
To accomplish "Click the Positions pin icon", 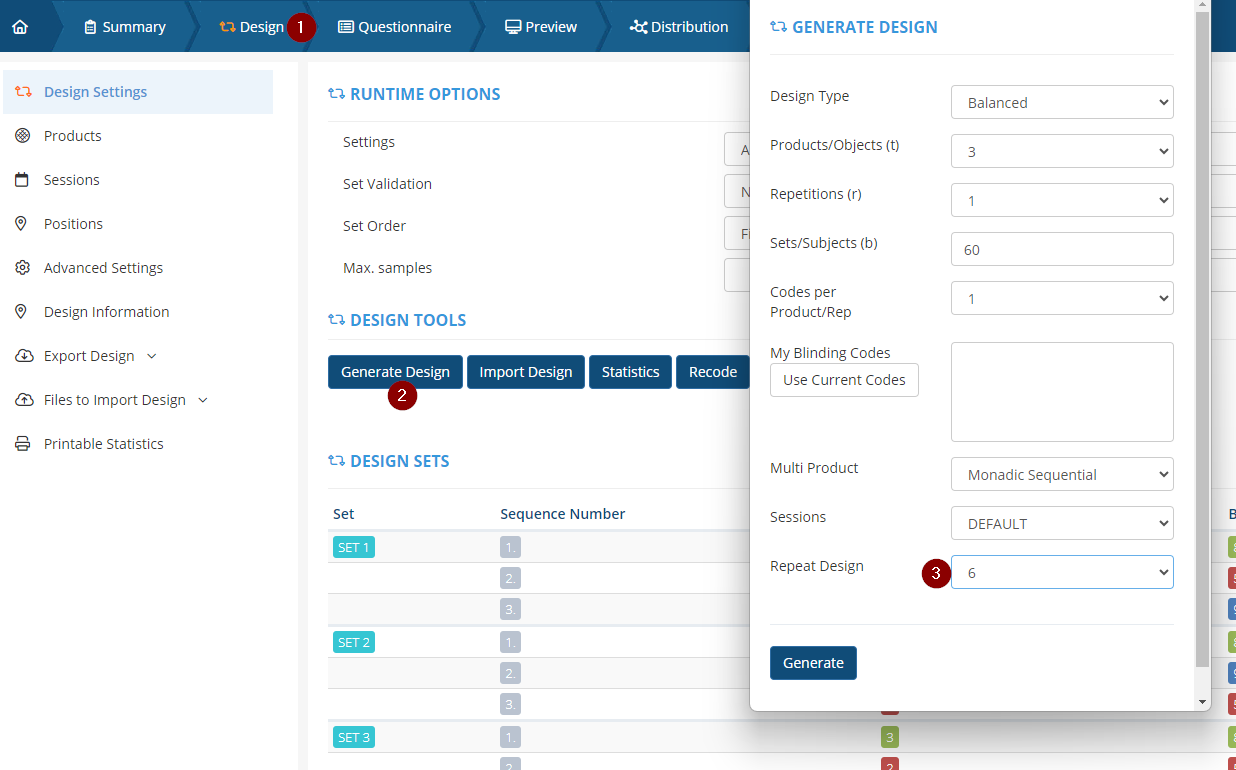I will click(x=22, y=224).
